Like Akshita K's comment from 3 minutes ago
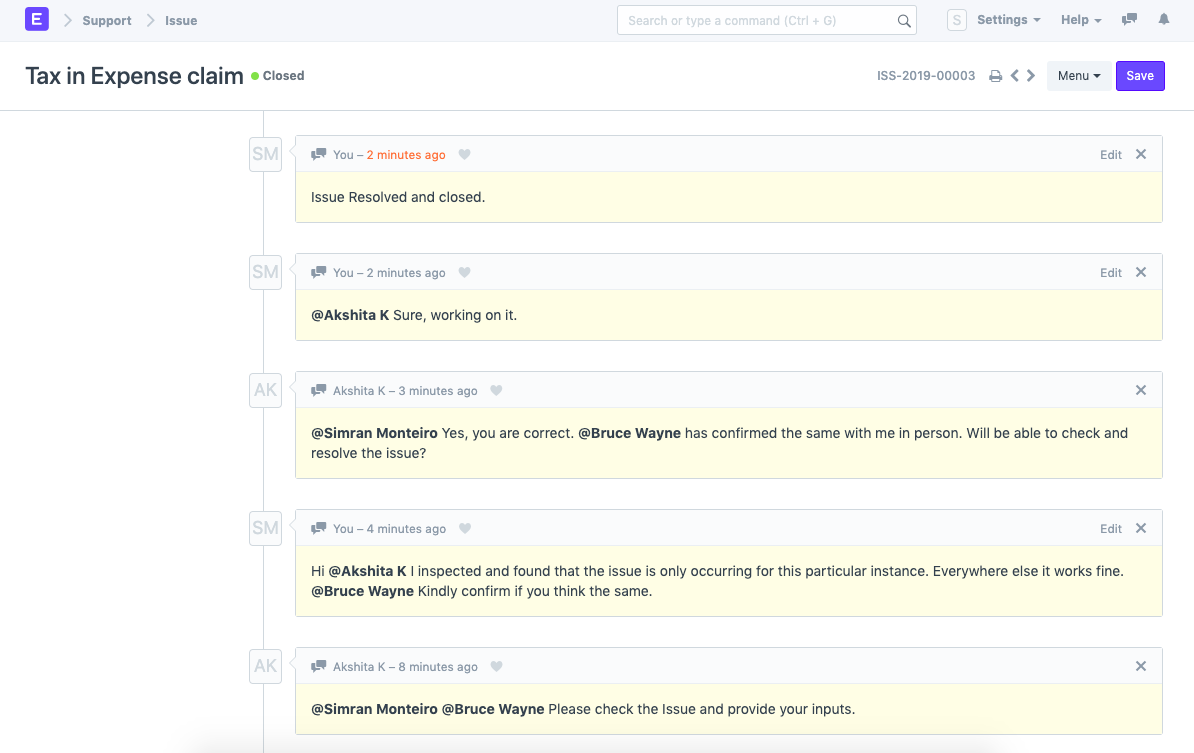 (496, 391)
